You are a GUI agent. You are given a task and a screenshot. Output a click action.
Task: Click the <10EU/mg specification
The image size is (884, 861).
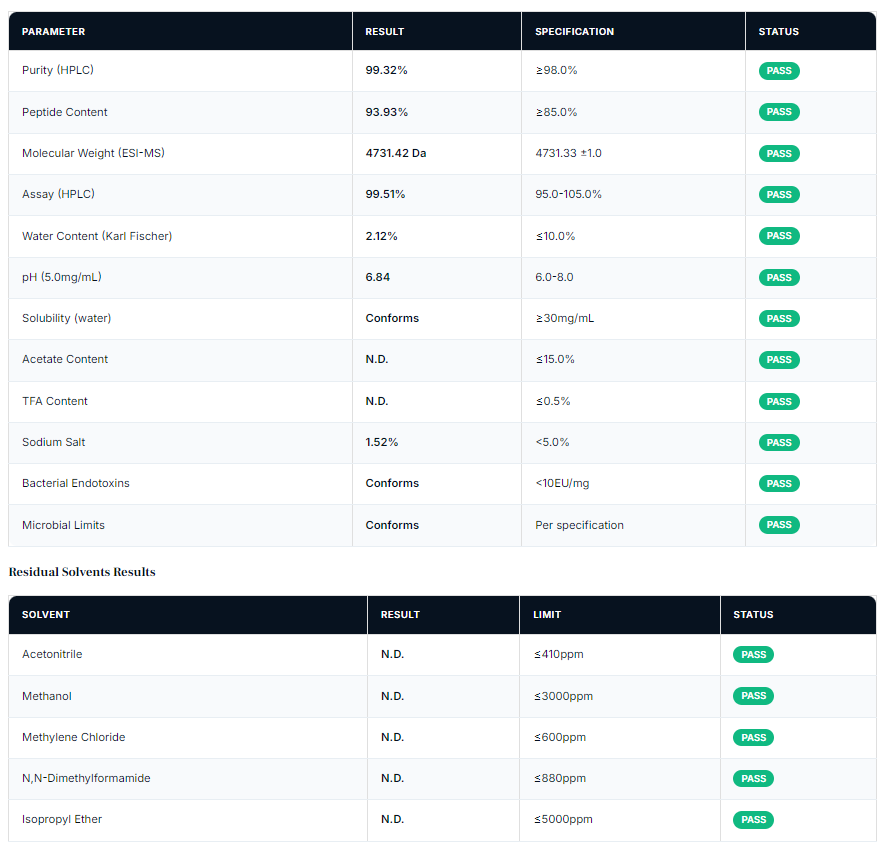pyautogui.click(x=562, y=483)
